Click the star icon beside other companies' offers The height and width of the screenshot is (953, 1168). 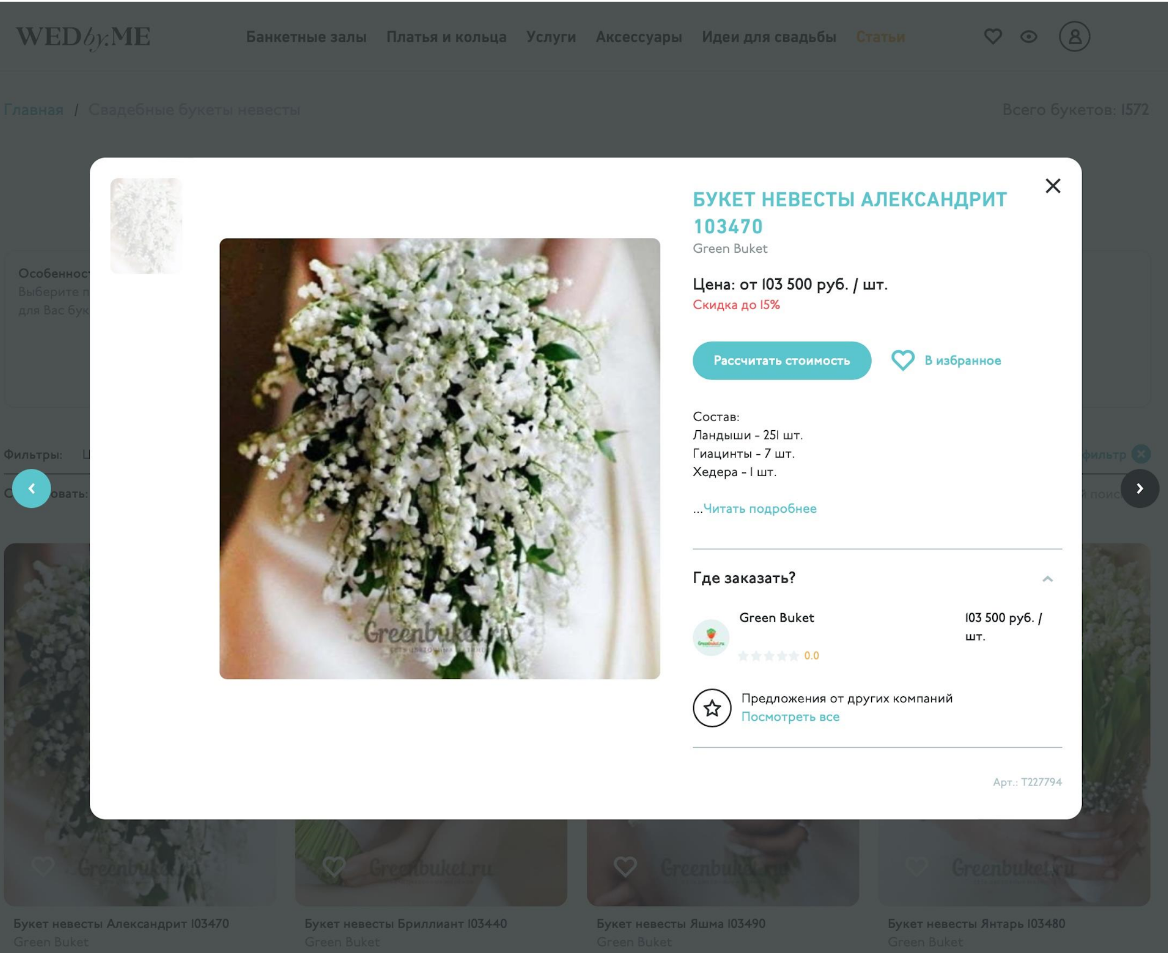click(712, 708)
